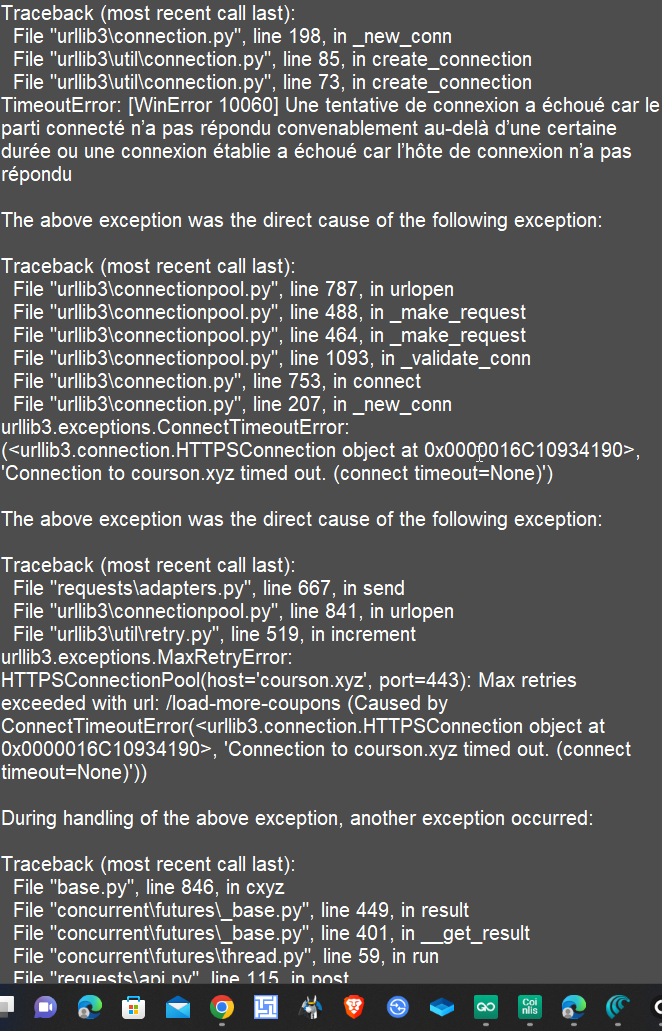Click the Edge icon beside the Coinlist icon

coord(574,1006)
